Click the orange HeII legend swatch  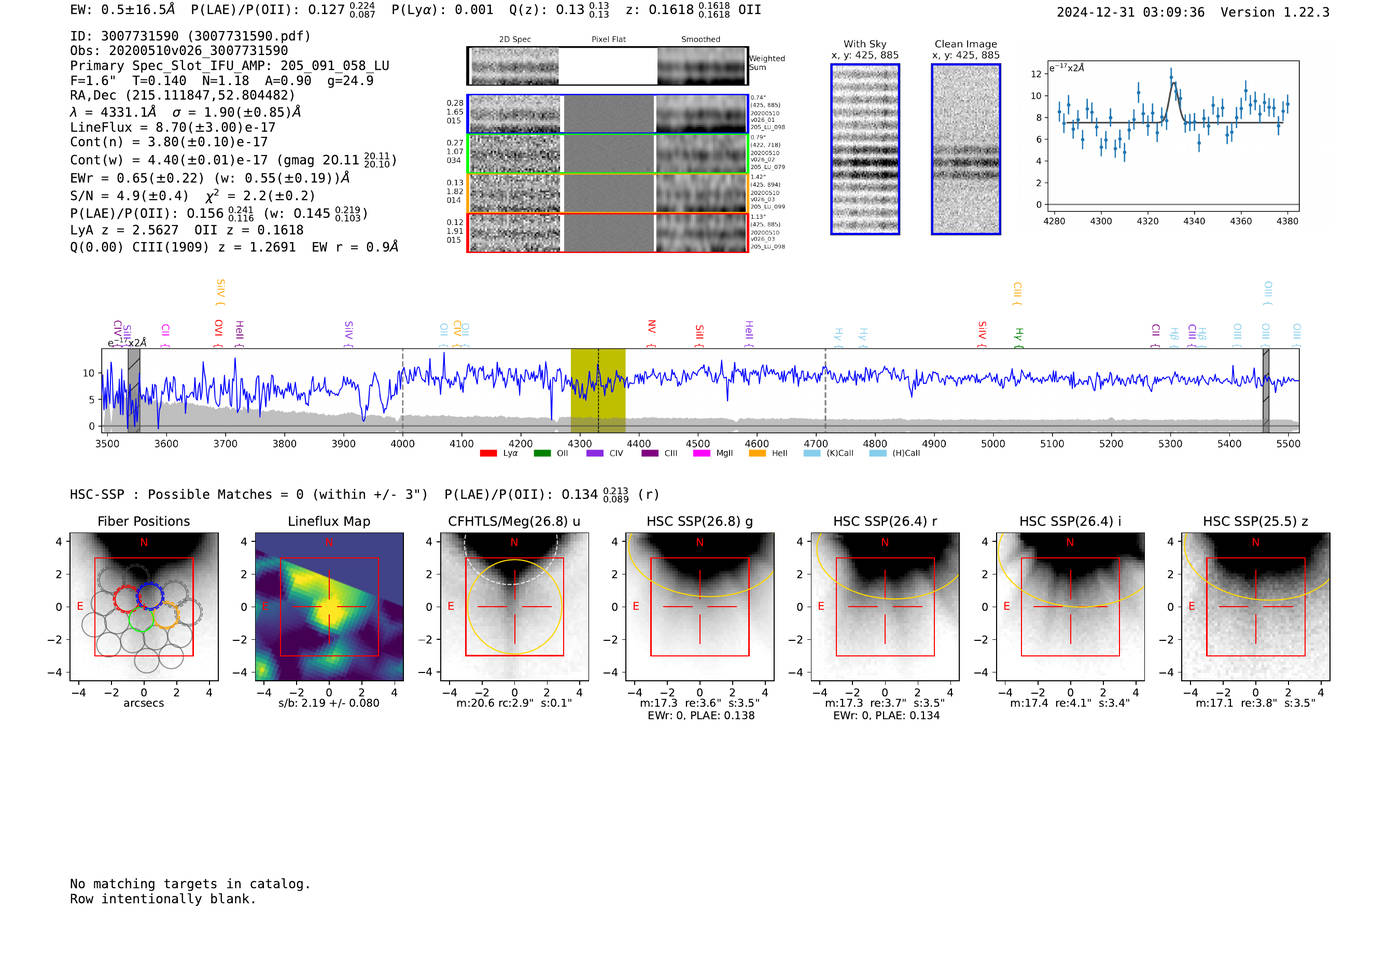pos(757,454)
